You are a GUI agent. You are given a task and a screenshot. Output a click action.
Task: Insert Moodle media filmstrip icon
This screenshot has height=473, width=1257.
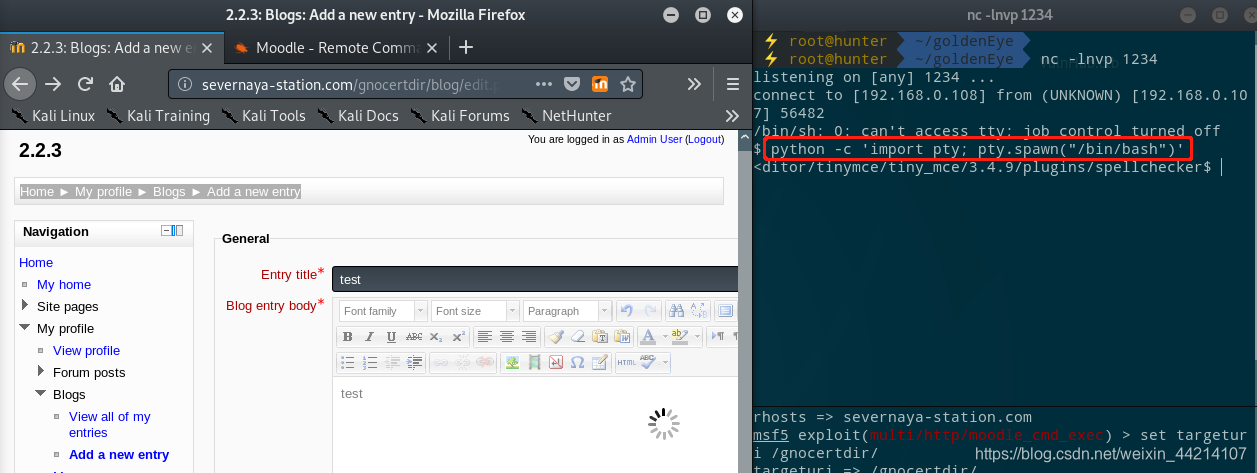(x=534, y=363)
